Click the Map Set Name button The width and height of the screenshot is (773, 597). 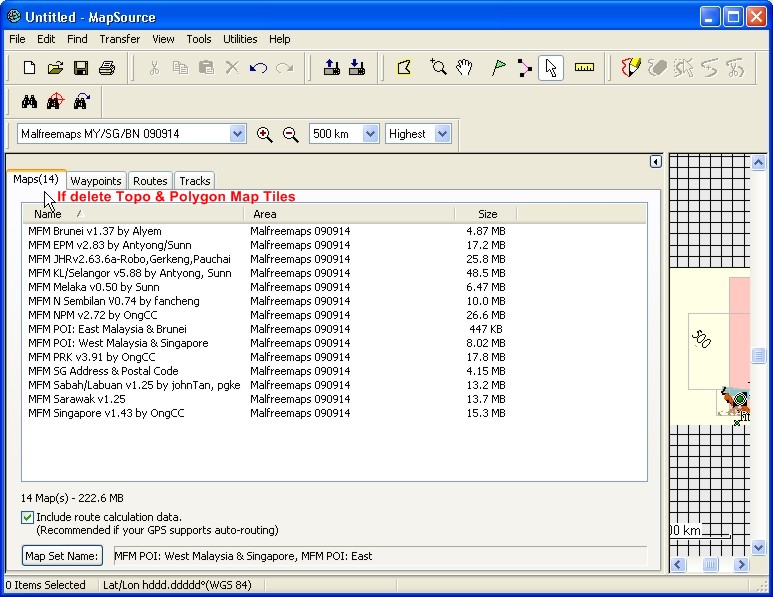coord(62,556)
